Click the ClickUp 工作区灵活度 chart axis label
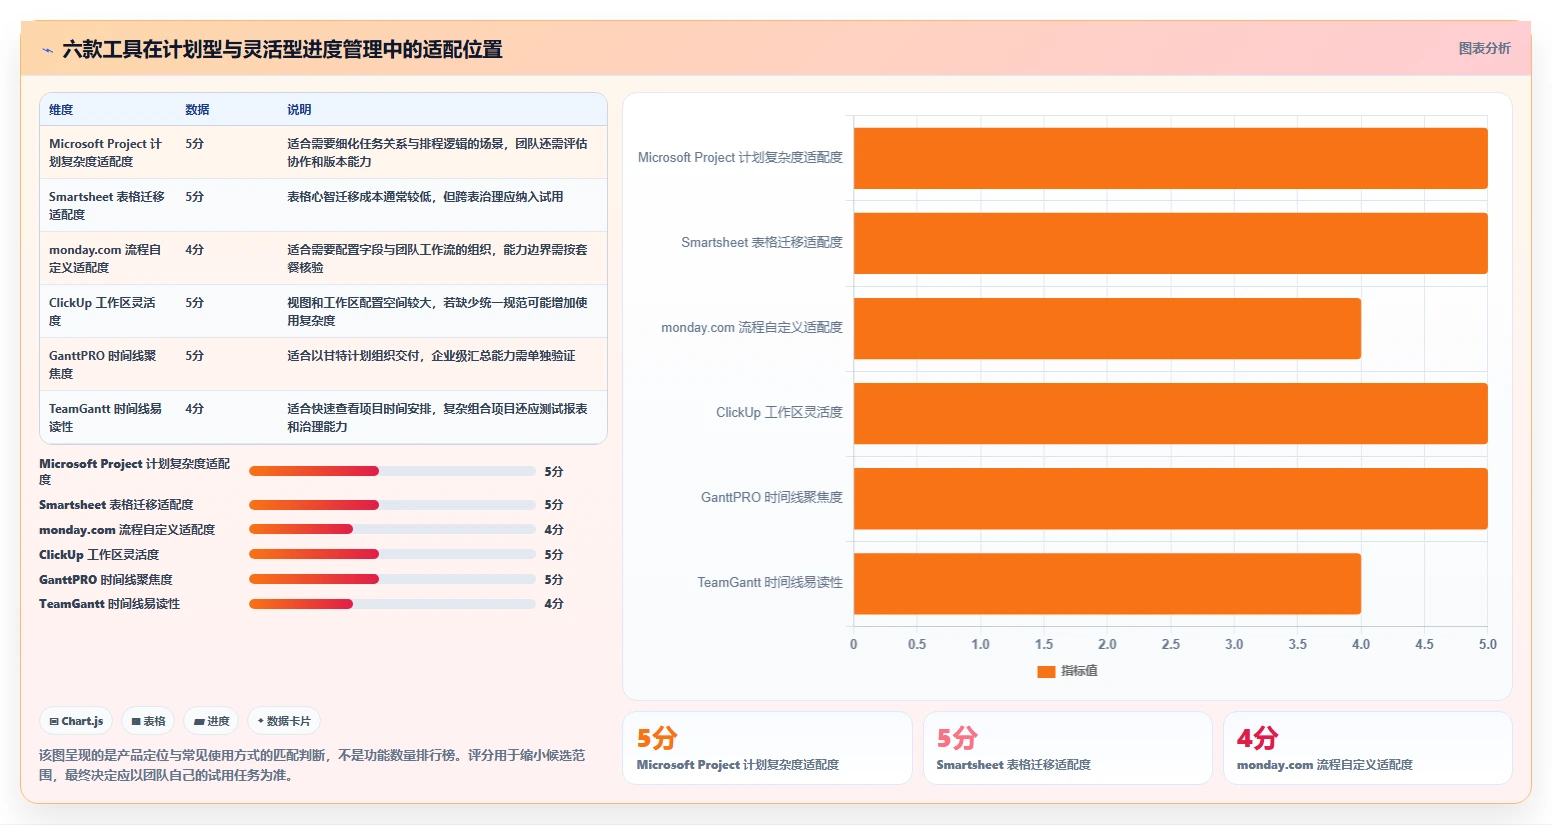This screenshot has height=825, width=1552. pos(779,412)
